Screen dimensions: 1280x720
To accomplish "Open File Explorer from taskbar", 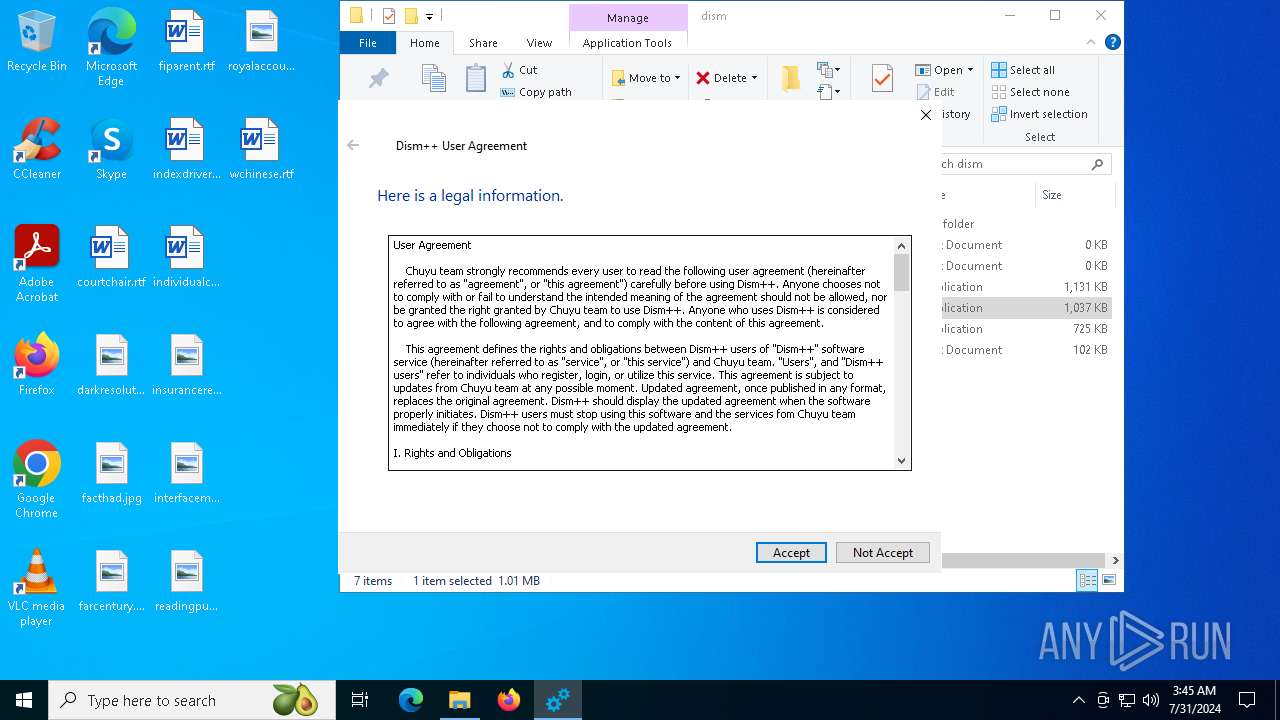I will 459,700.
